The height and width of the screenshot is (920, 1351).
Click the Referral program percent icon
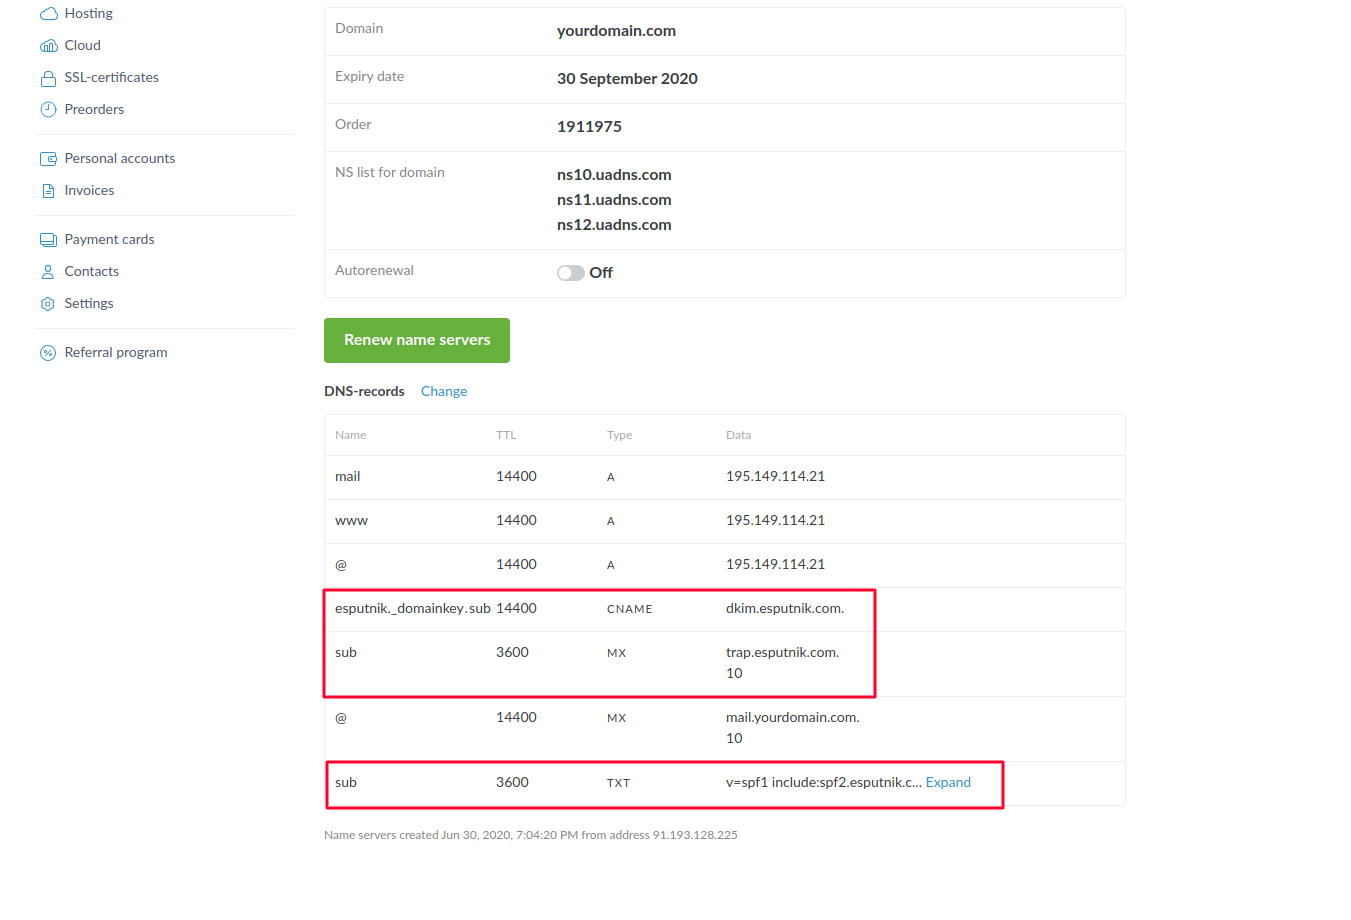pyautogui.click(x=48, y=353)
